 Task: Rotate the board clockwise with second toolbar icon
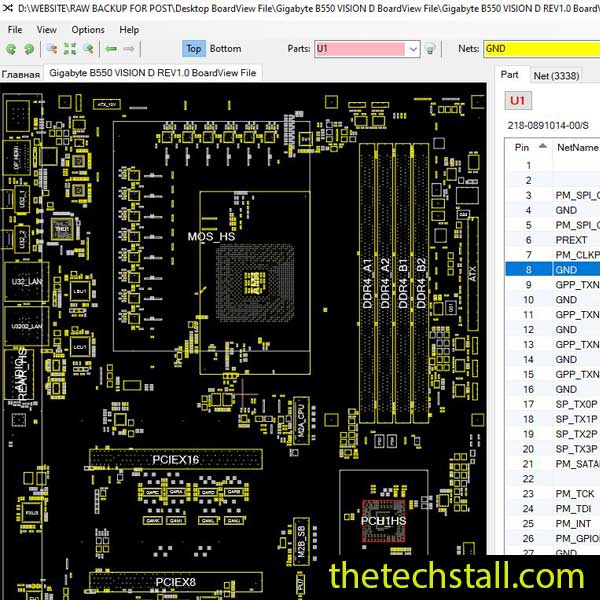point(29,49)
